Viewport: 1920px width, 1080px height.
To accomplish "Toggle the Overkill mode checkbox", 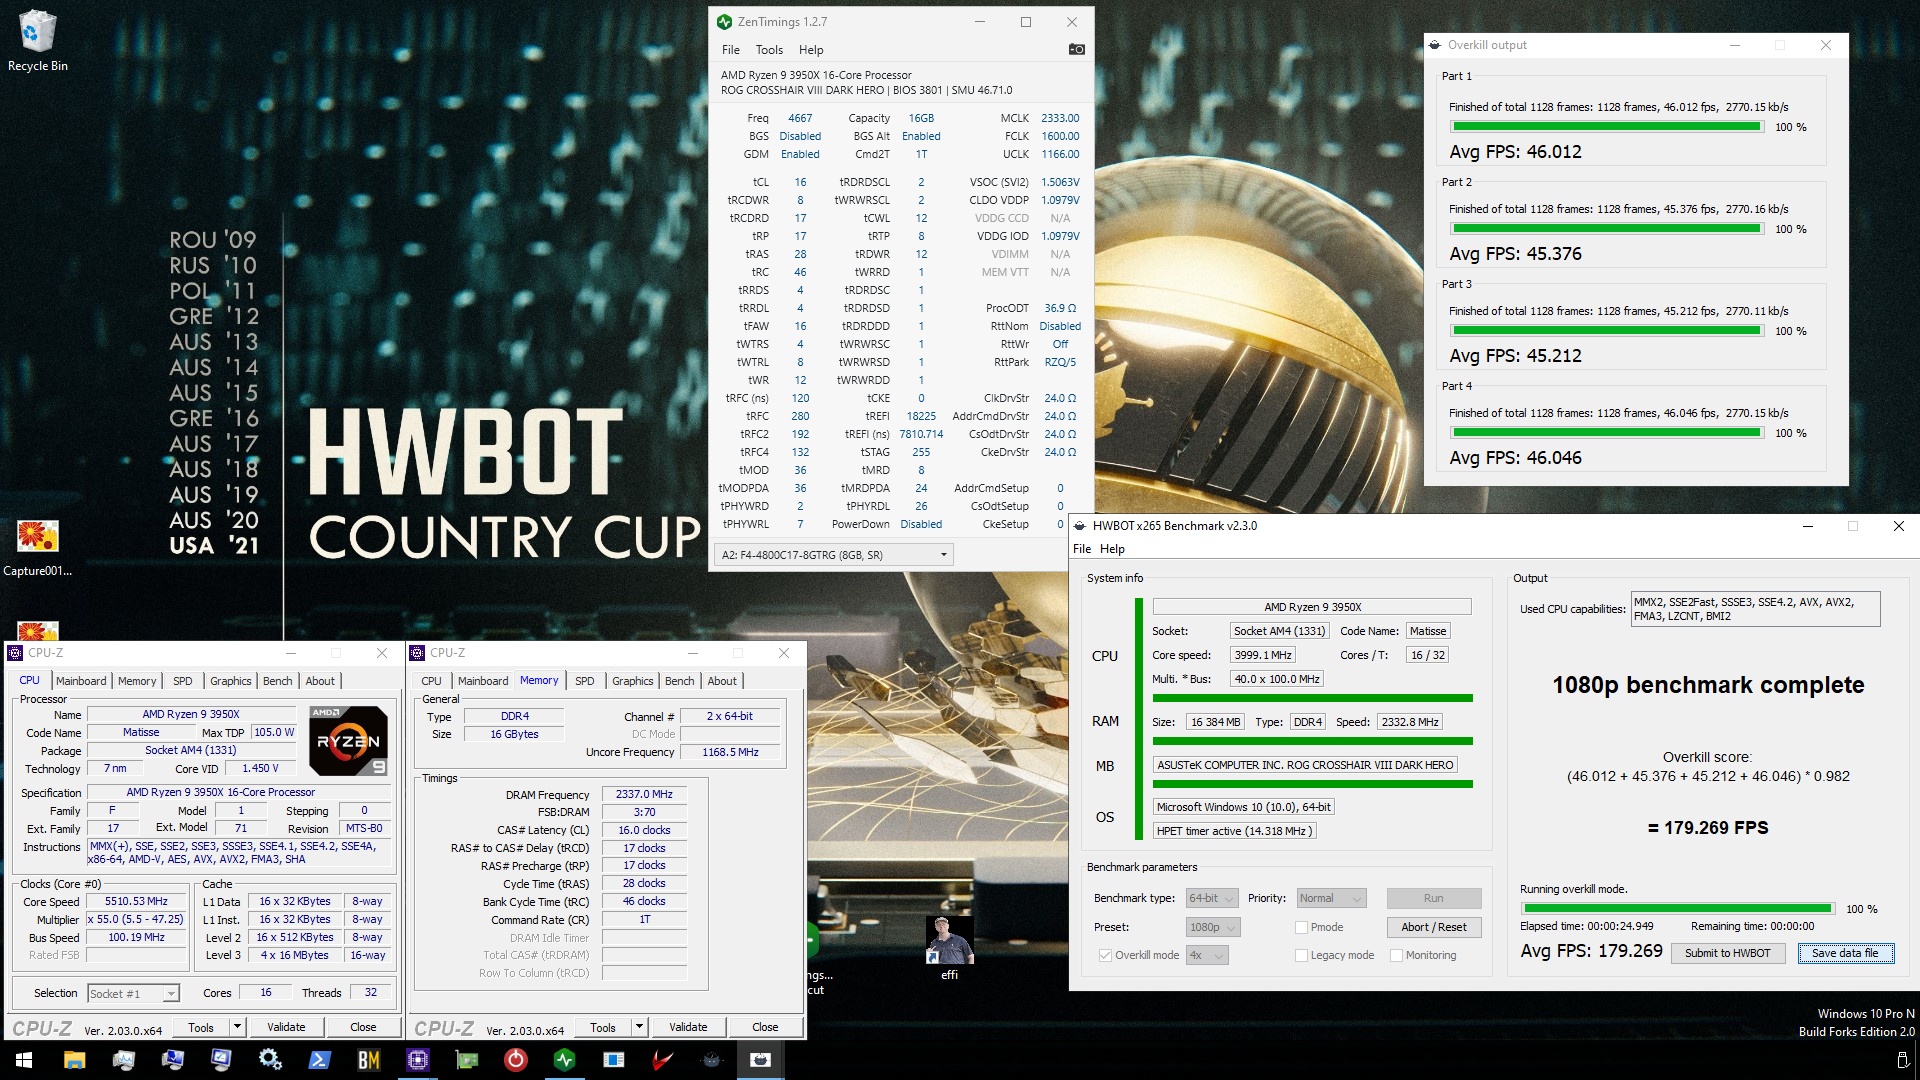I will pos(1105,955).
